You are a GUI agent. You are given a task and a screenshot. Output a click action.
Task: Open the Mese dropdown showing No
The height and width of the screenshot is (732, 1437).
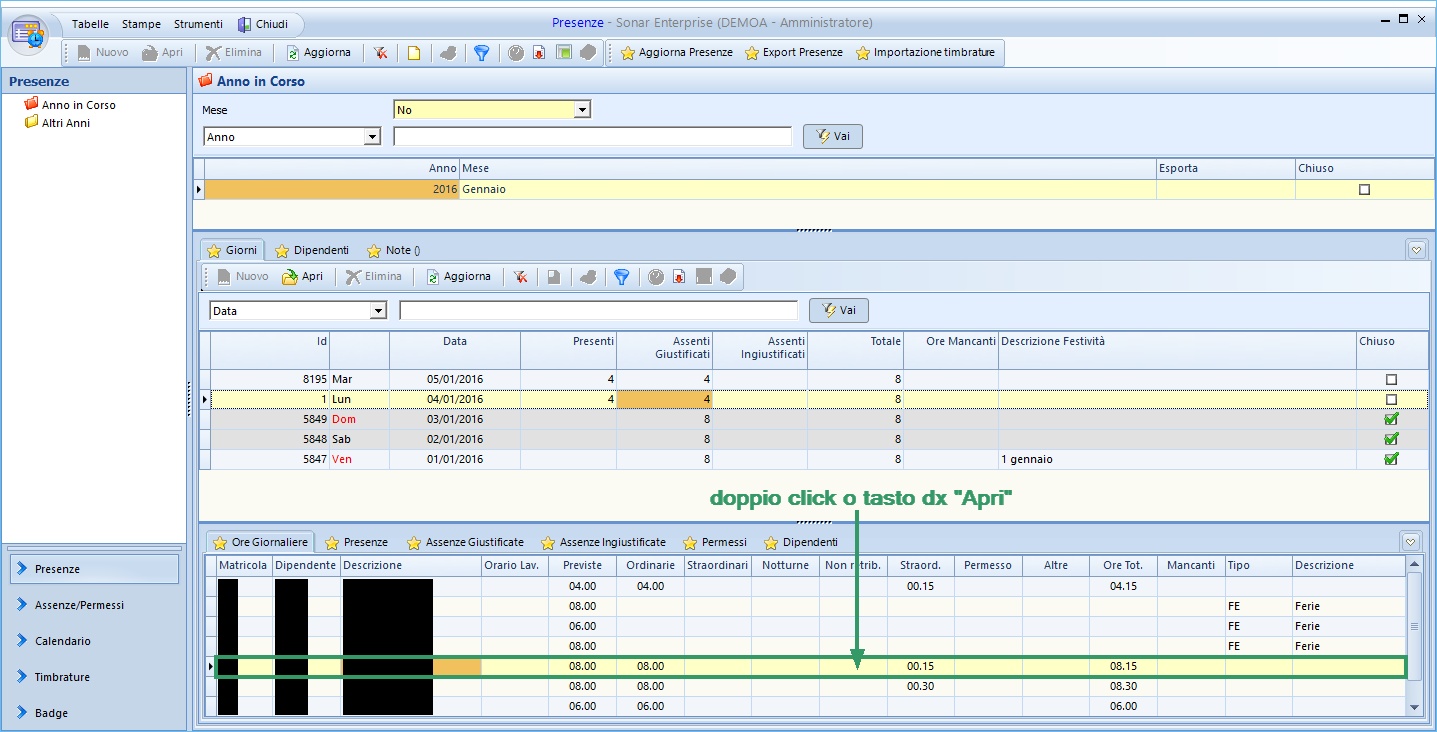pyautogui.click(x=583, y=110)
